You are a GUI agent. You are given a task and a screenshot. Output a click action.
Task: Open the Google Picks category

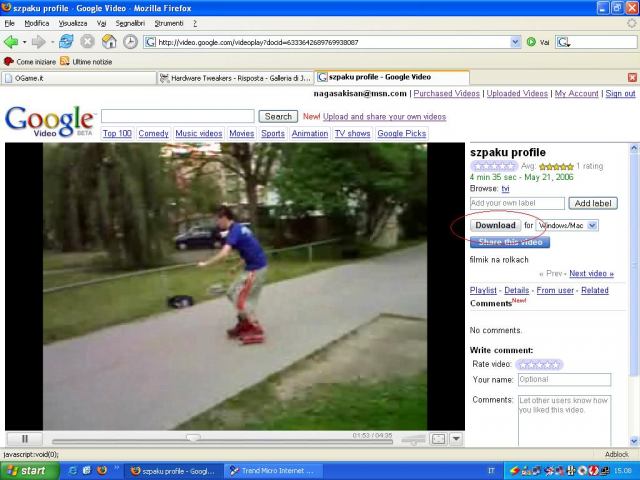[x=402, y=133]
